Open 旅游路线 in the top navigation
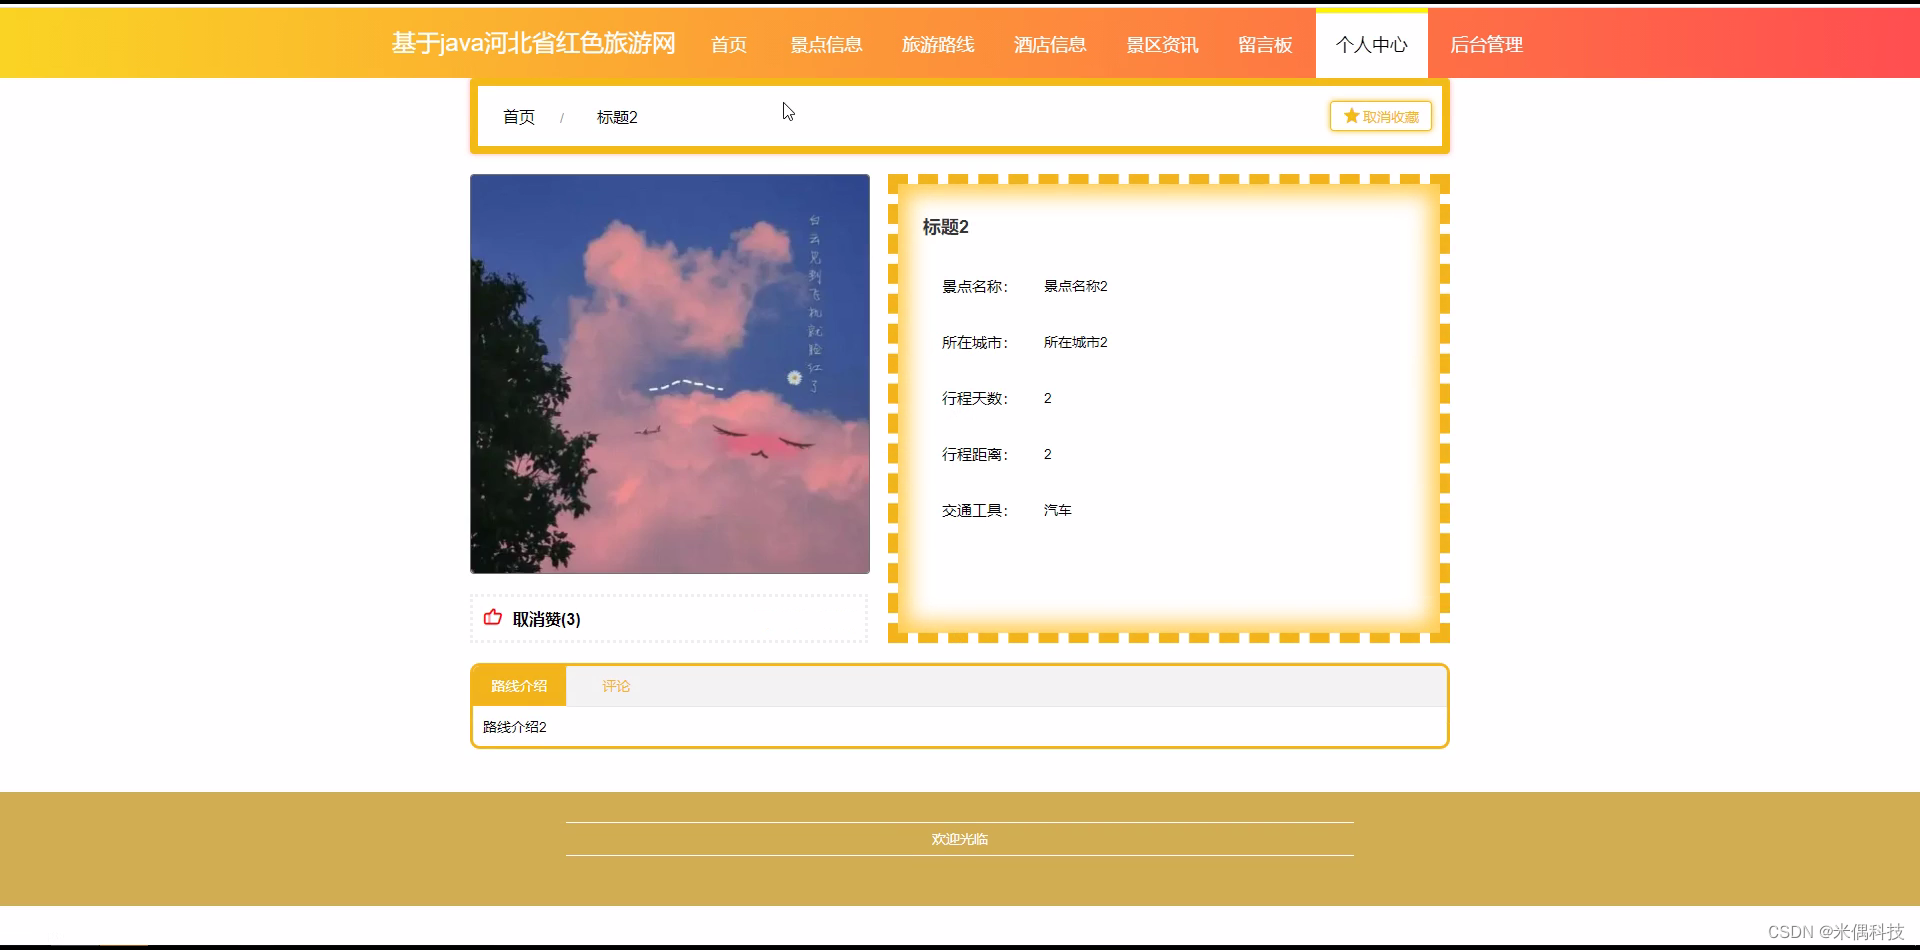 pyautogui.click(x=937, y=44)
